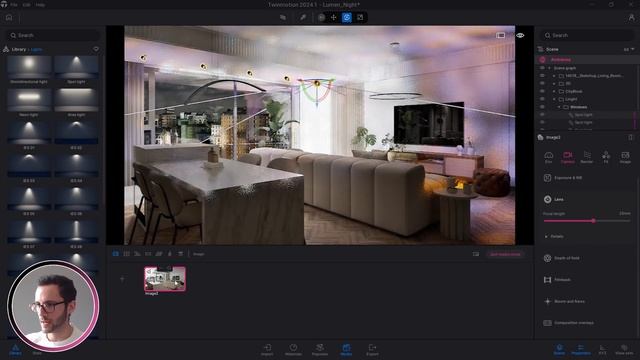Open the Help menu

click(40, 5)
